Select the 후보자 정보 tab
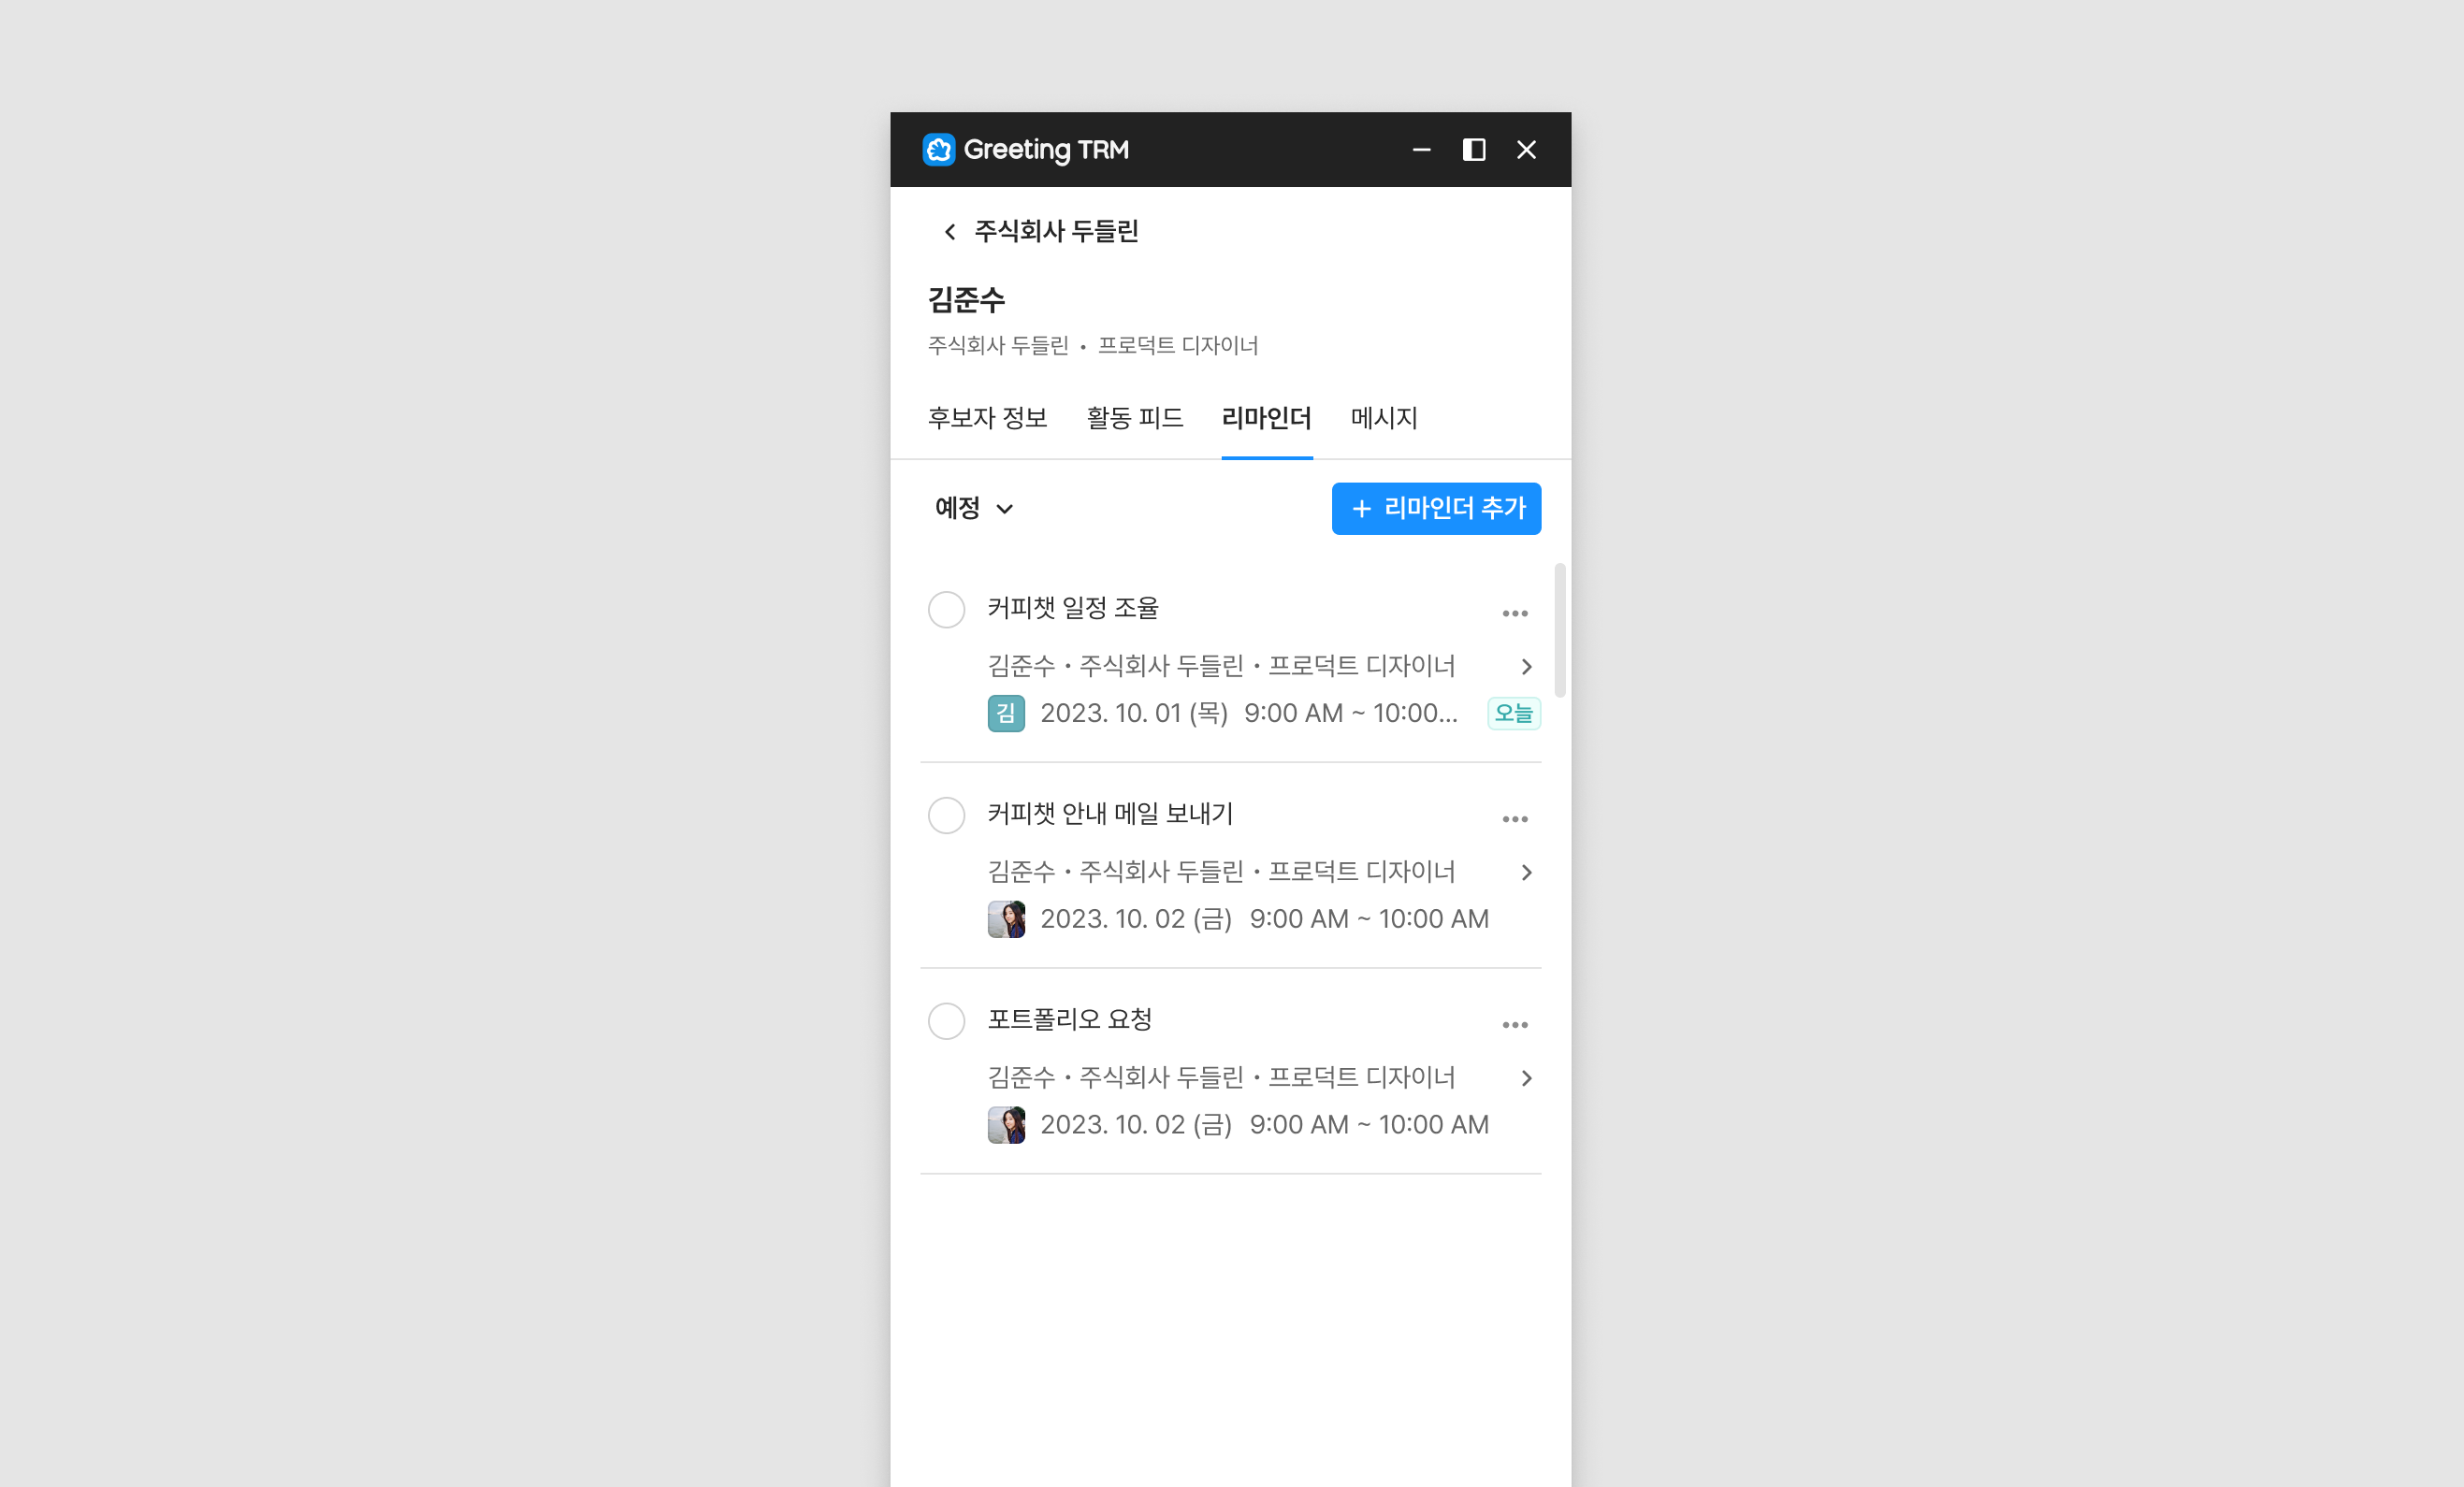 [987, 418]
